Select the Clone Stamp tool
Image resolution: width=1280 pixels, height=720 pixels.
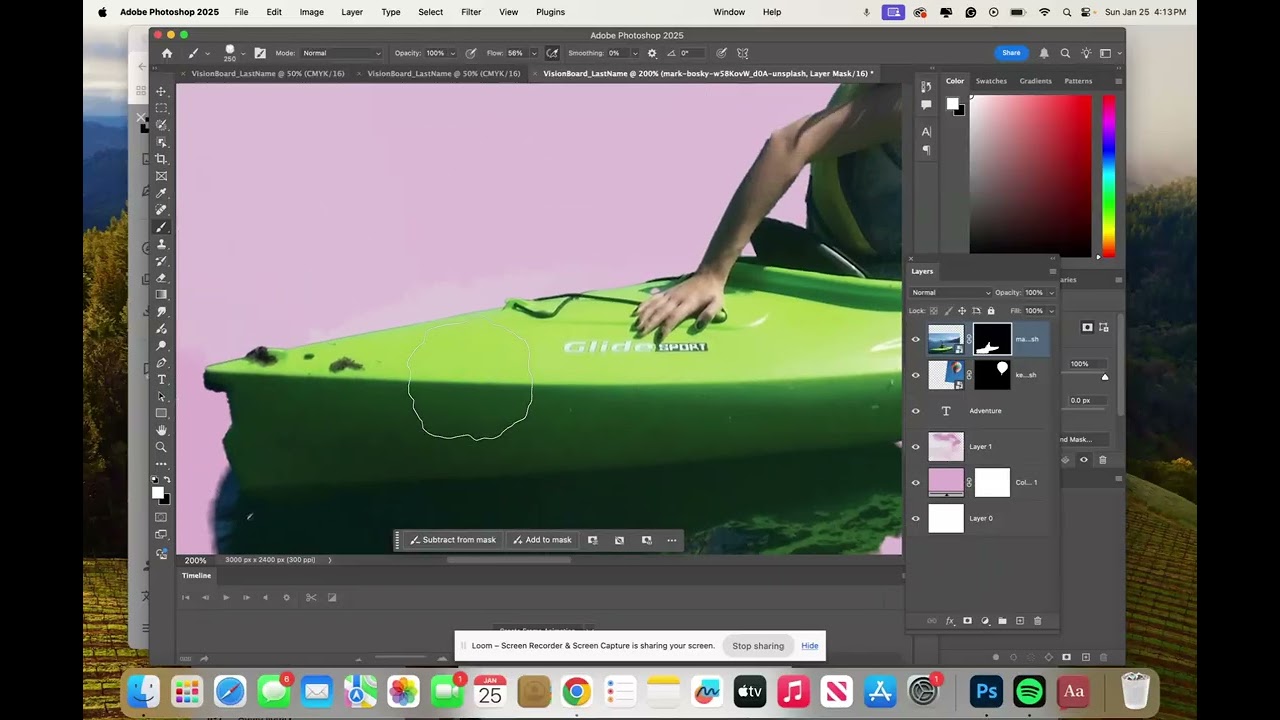point(161,244)
